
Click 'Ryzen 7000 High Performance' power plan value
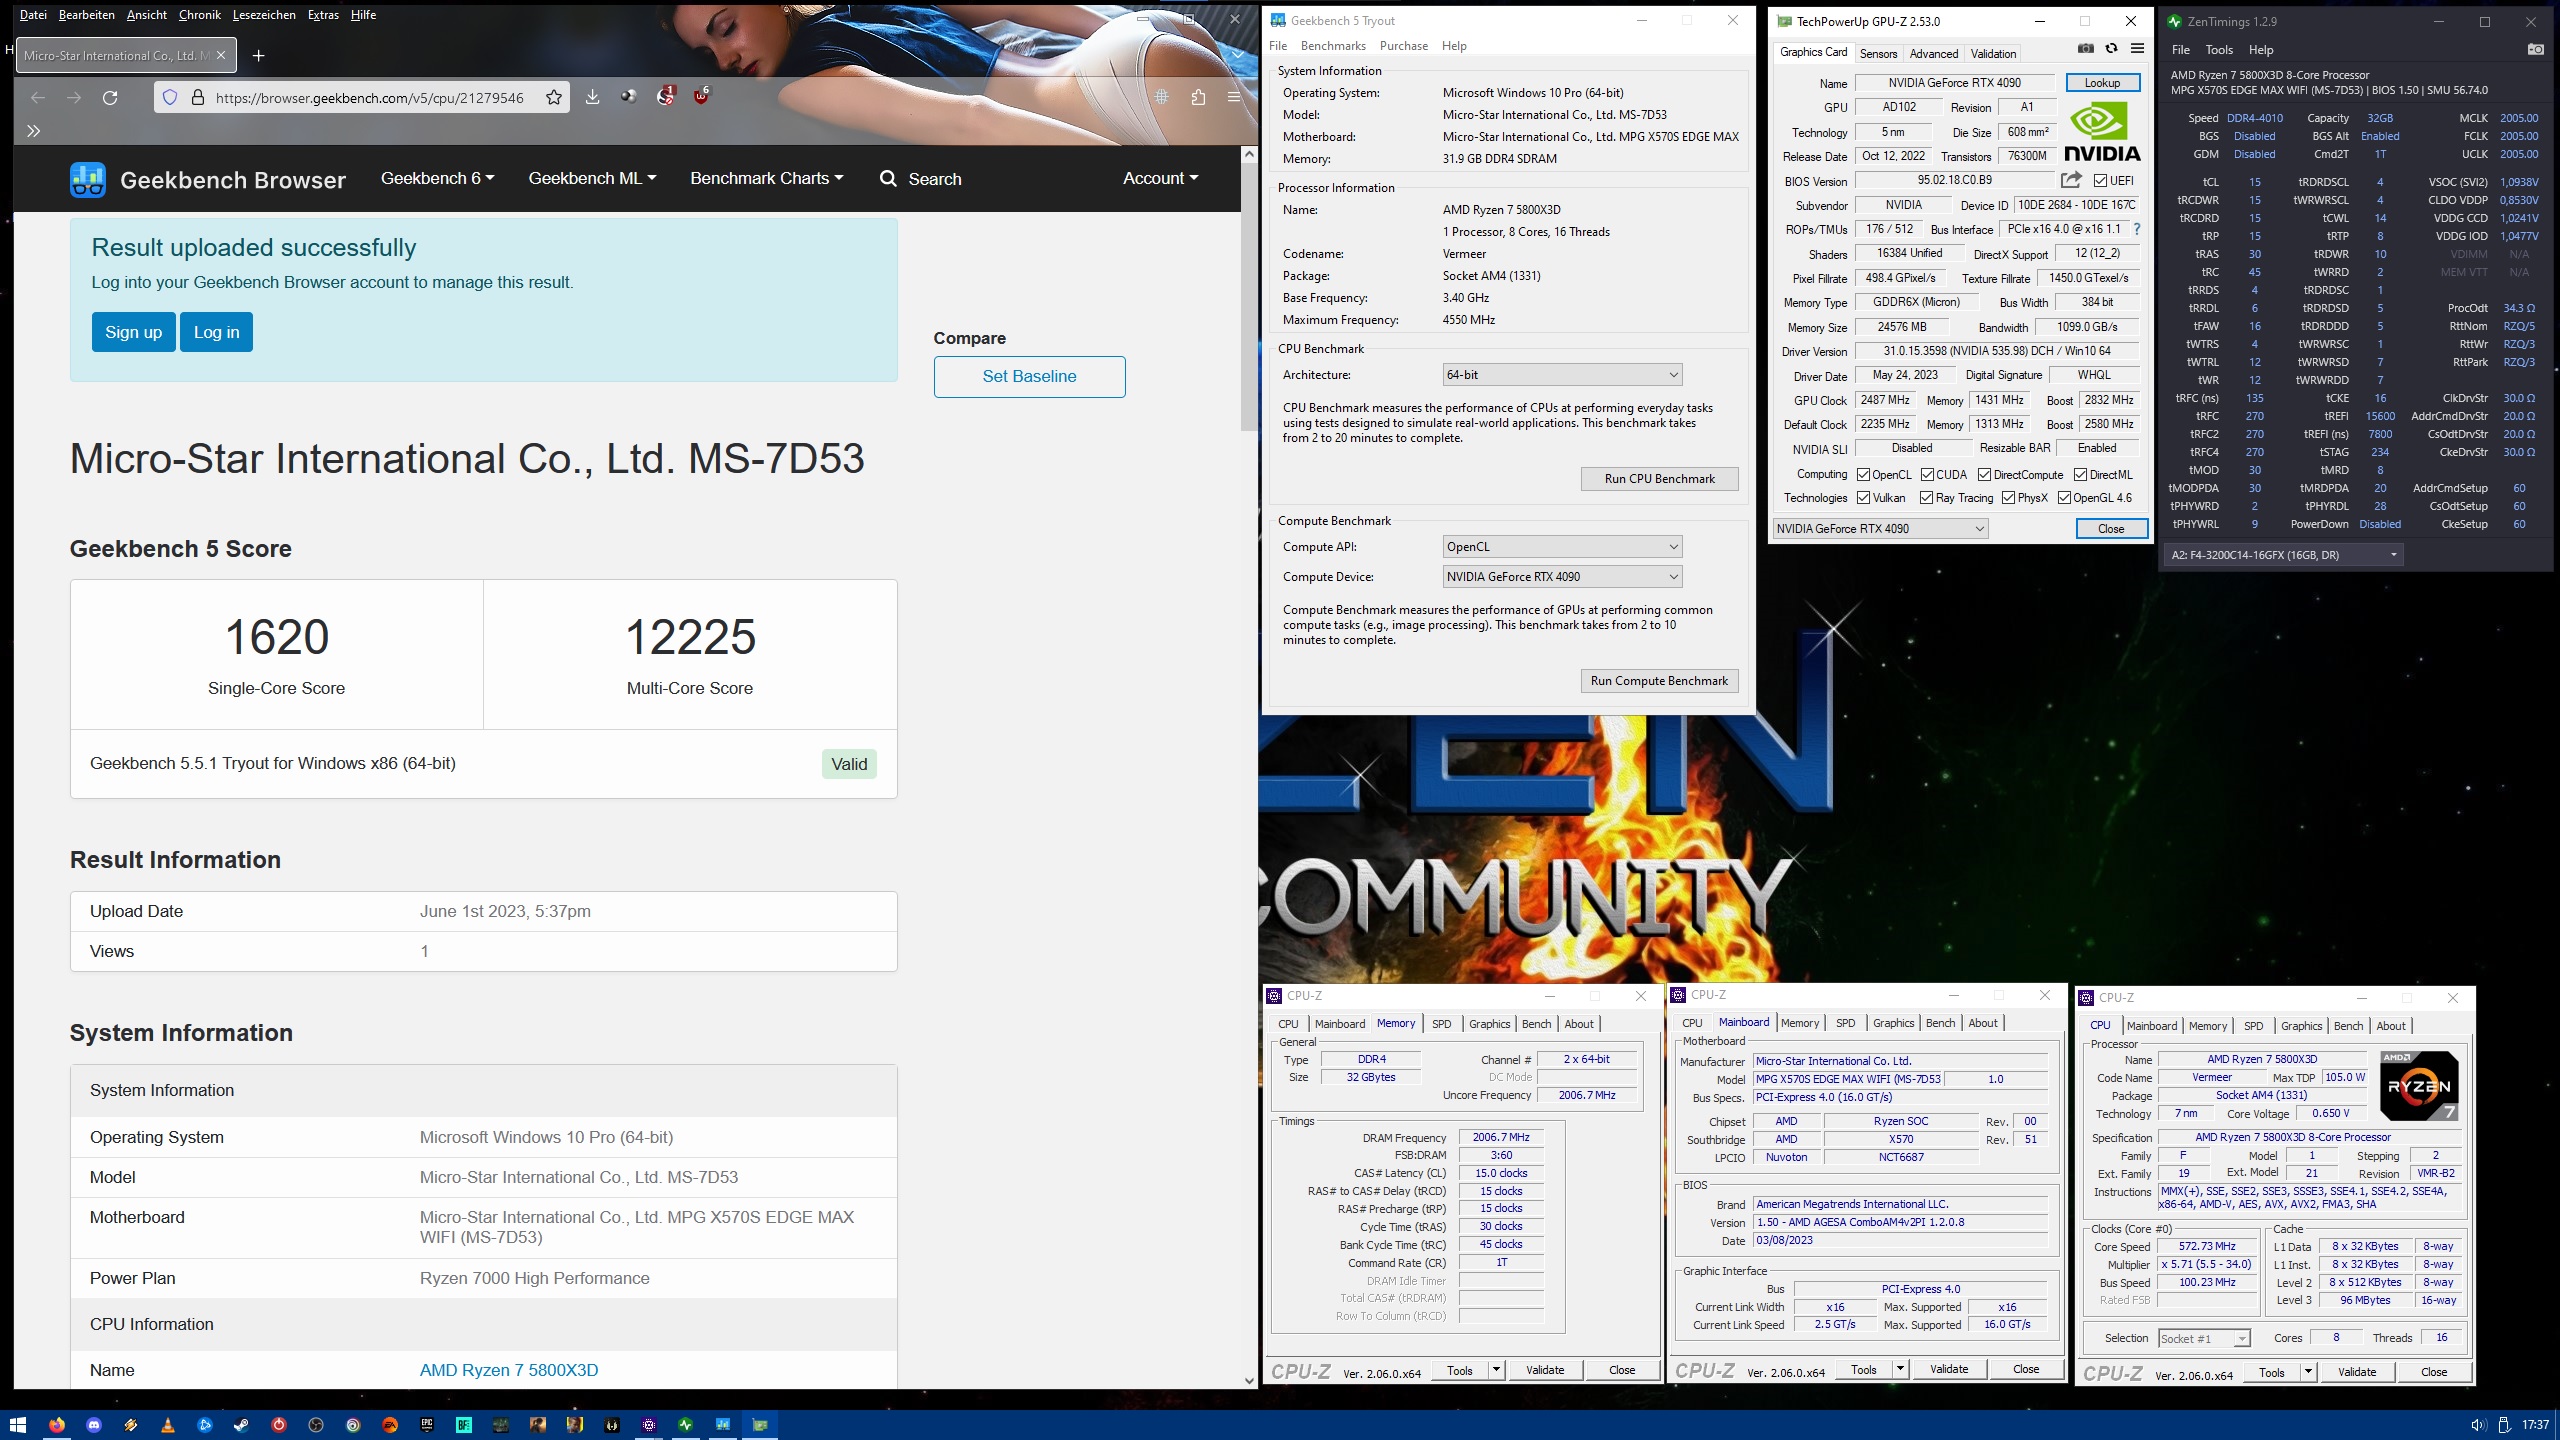(x=534, y=1279)
